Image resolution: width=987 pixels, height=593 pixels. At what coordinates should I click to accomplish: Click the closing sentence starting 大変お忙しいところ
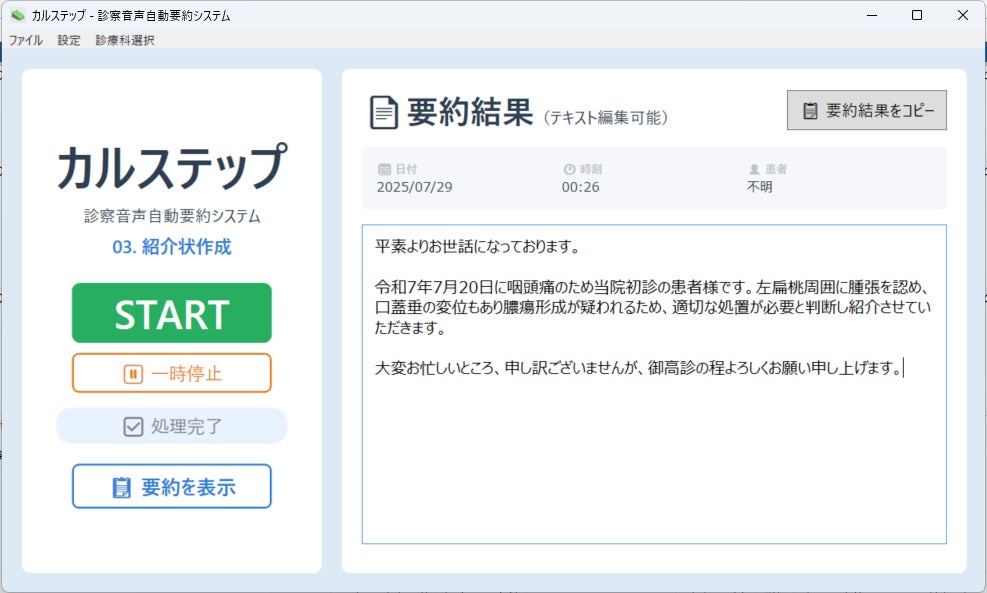(639, 368)
